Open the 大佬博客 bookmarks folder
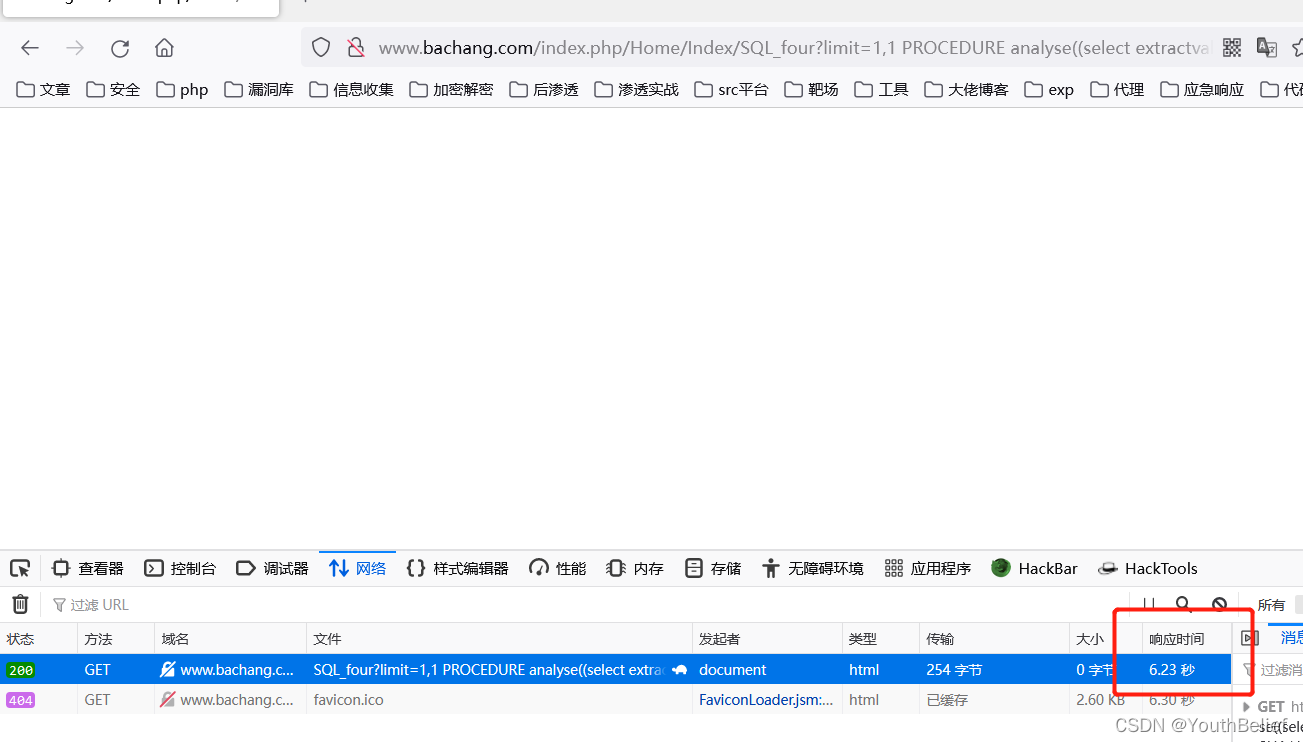Screen dimensions: 1303x742 966,89
